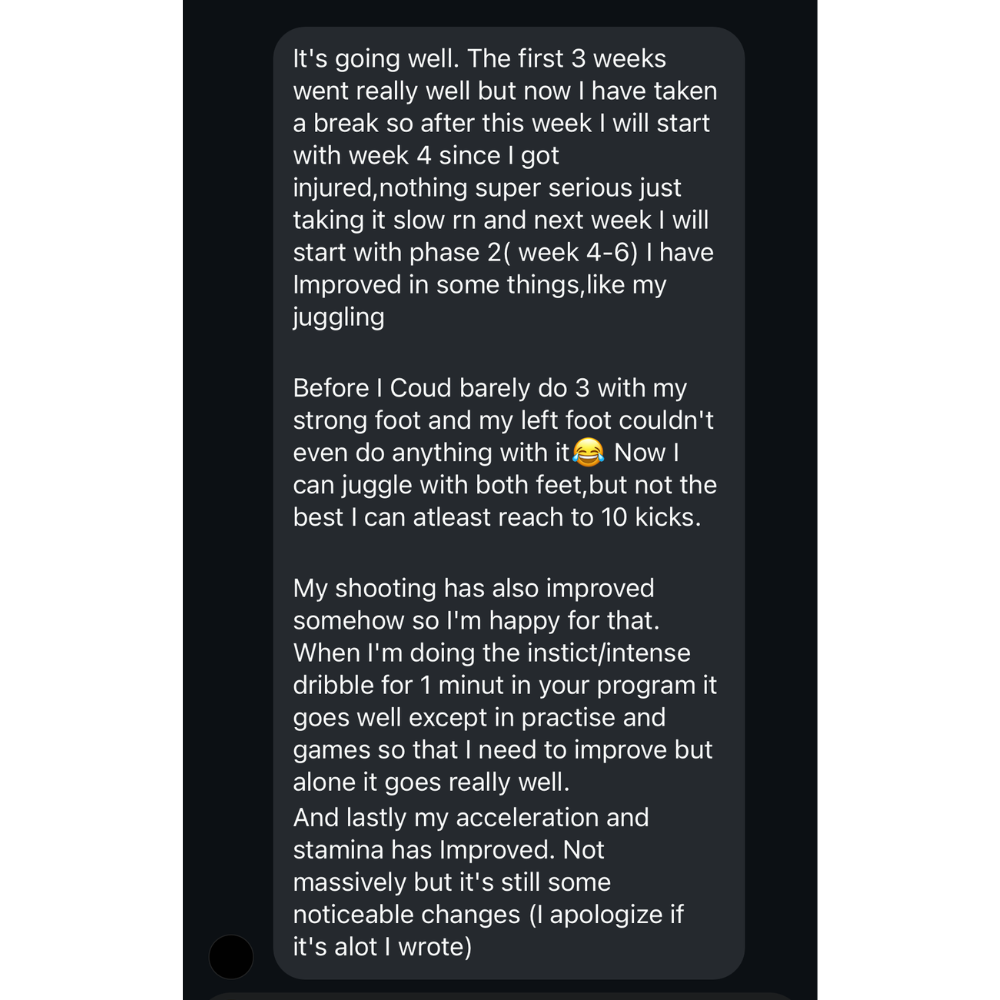Click the "injured,nothing super serious" line
Viewport: 1000px width, 1000px height.
click(487, 188)
